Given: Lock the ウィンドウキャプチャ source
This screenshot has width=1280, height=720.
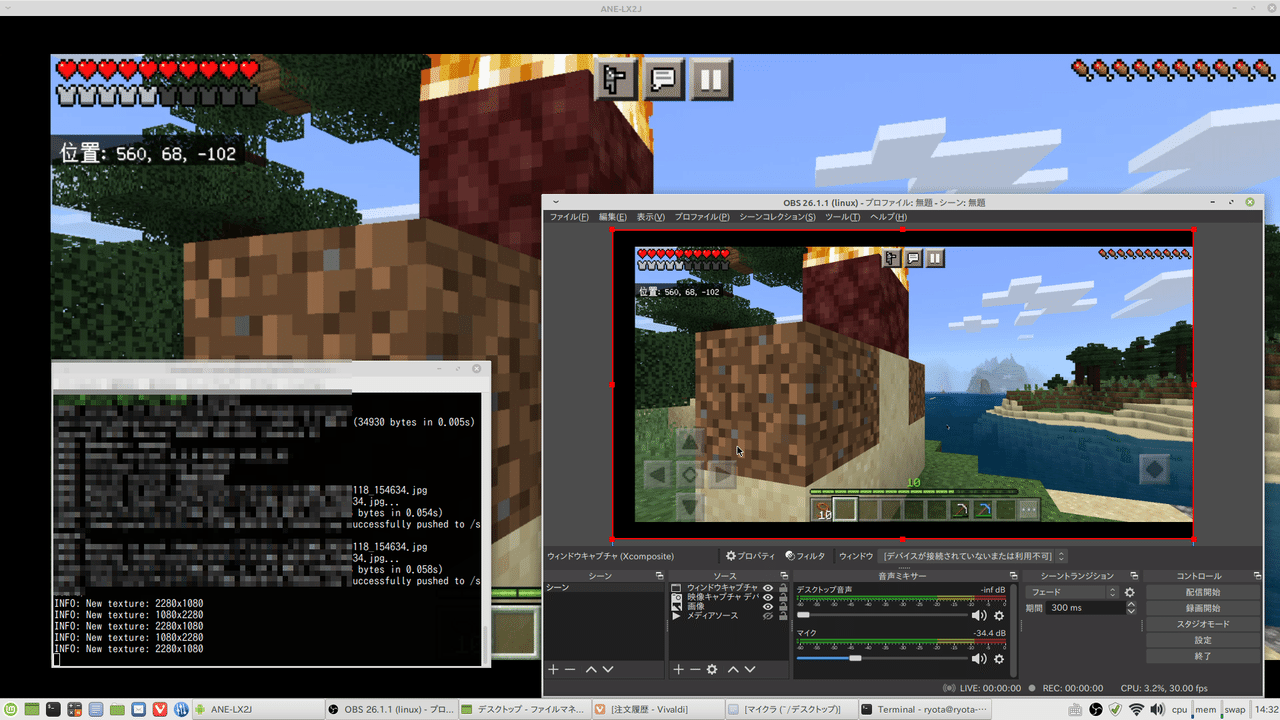Looking at the screenshot, I should tap(783, 588).
